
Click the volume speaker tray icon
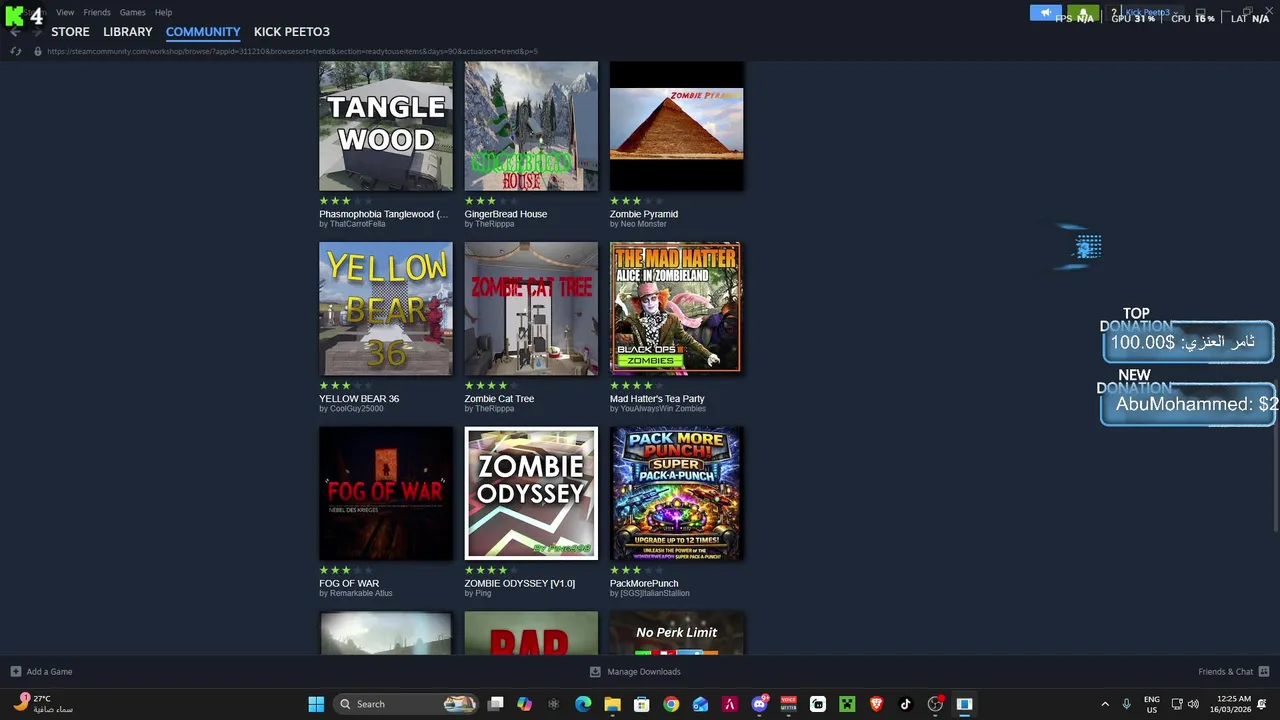pos(1193,704)
